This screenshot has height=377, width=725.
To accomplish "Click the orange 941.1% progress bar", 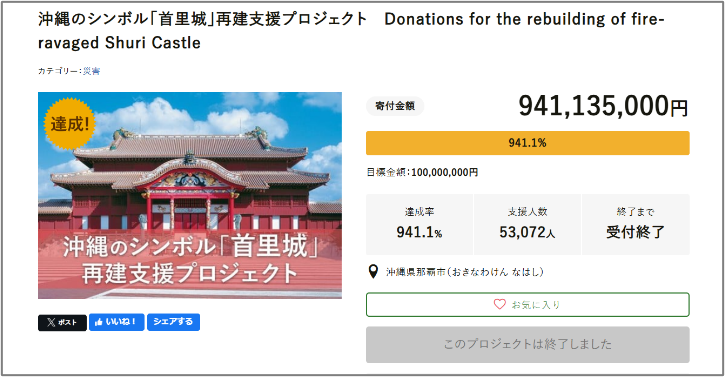I will [x=528, y=143].
